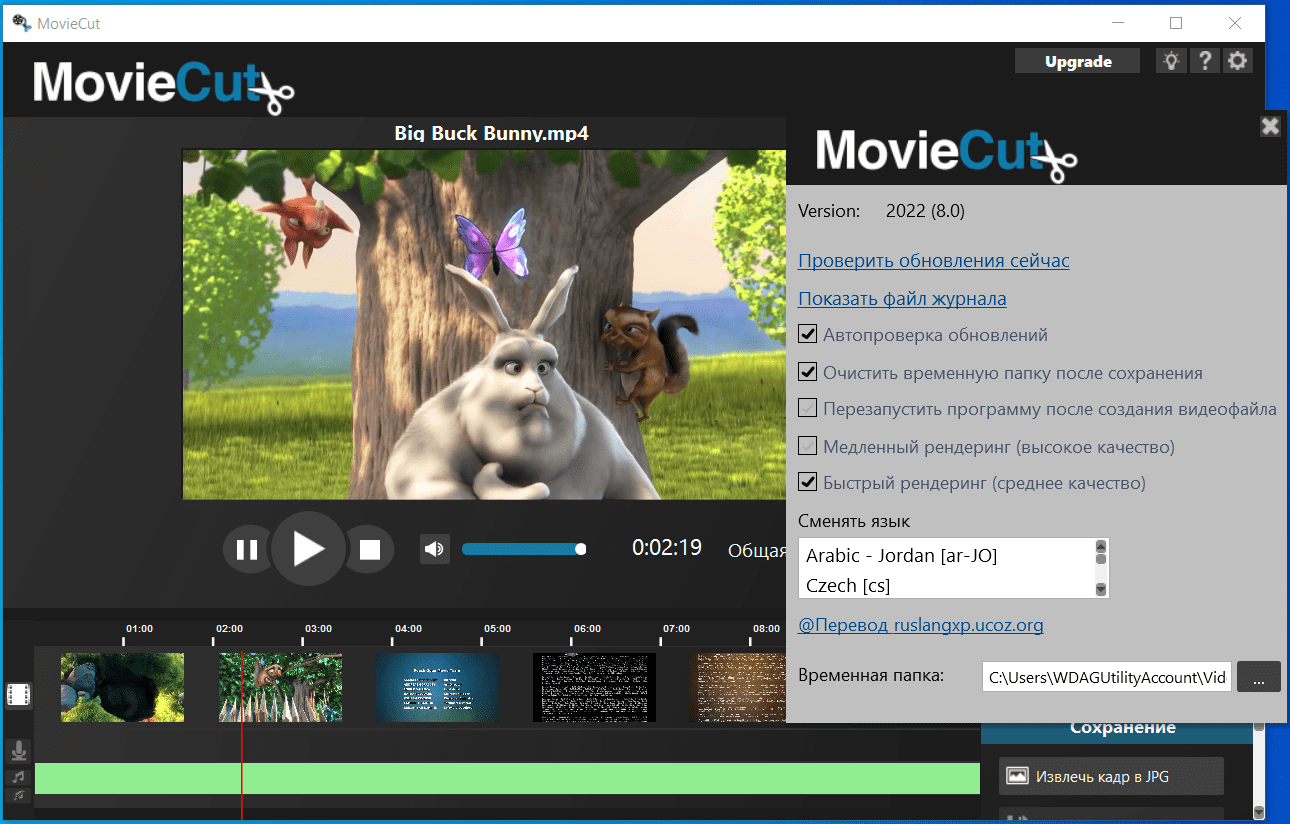Mute audio with the speaker icon
Image resolution: width=1290 pixels, height=824 pixels.
tap(435, 549)
